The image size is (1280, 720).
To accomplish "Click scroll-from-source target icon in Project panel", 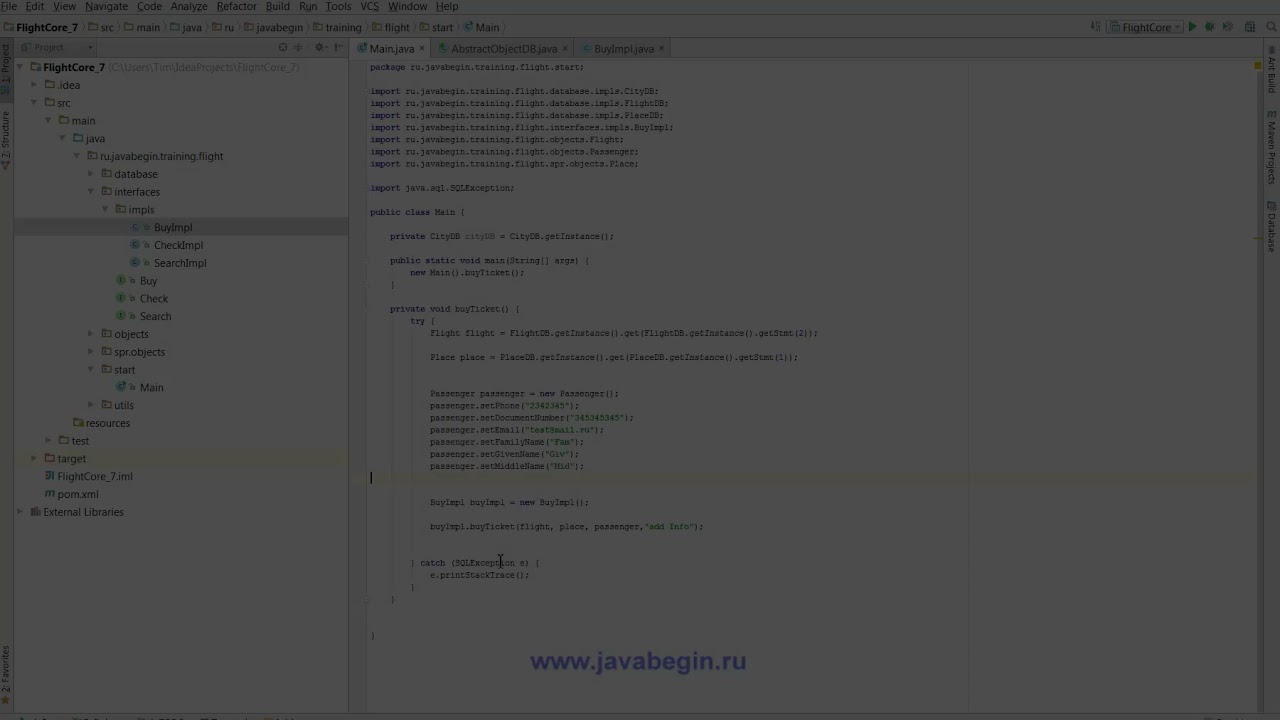I will click(x=283, y=48).
